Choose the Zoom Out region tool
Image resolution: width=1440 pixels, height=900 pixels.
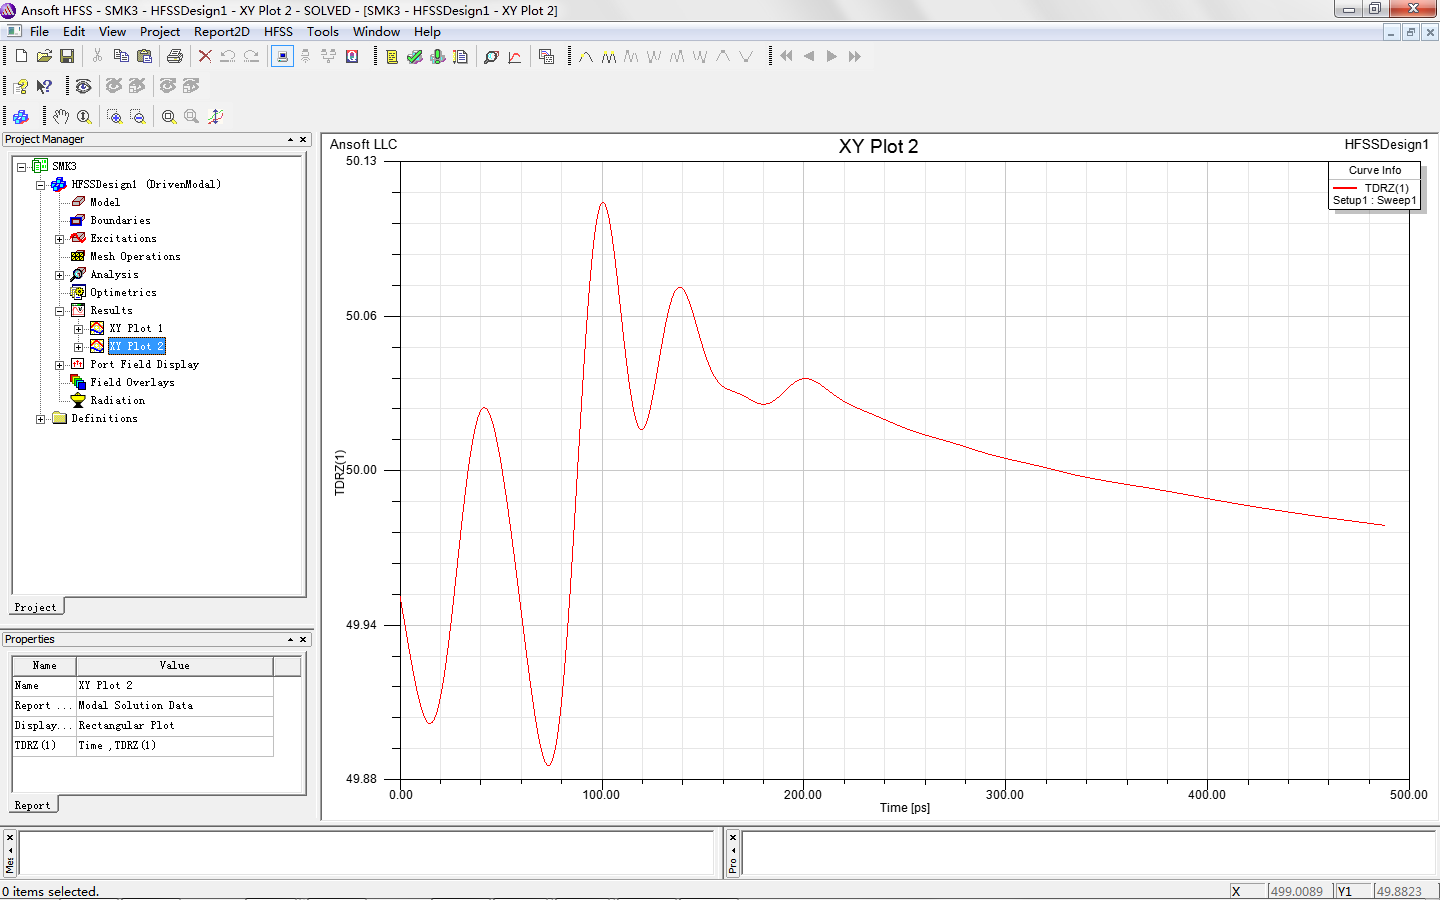[137, 117]
